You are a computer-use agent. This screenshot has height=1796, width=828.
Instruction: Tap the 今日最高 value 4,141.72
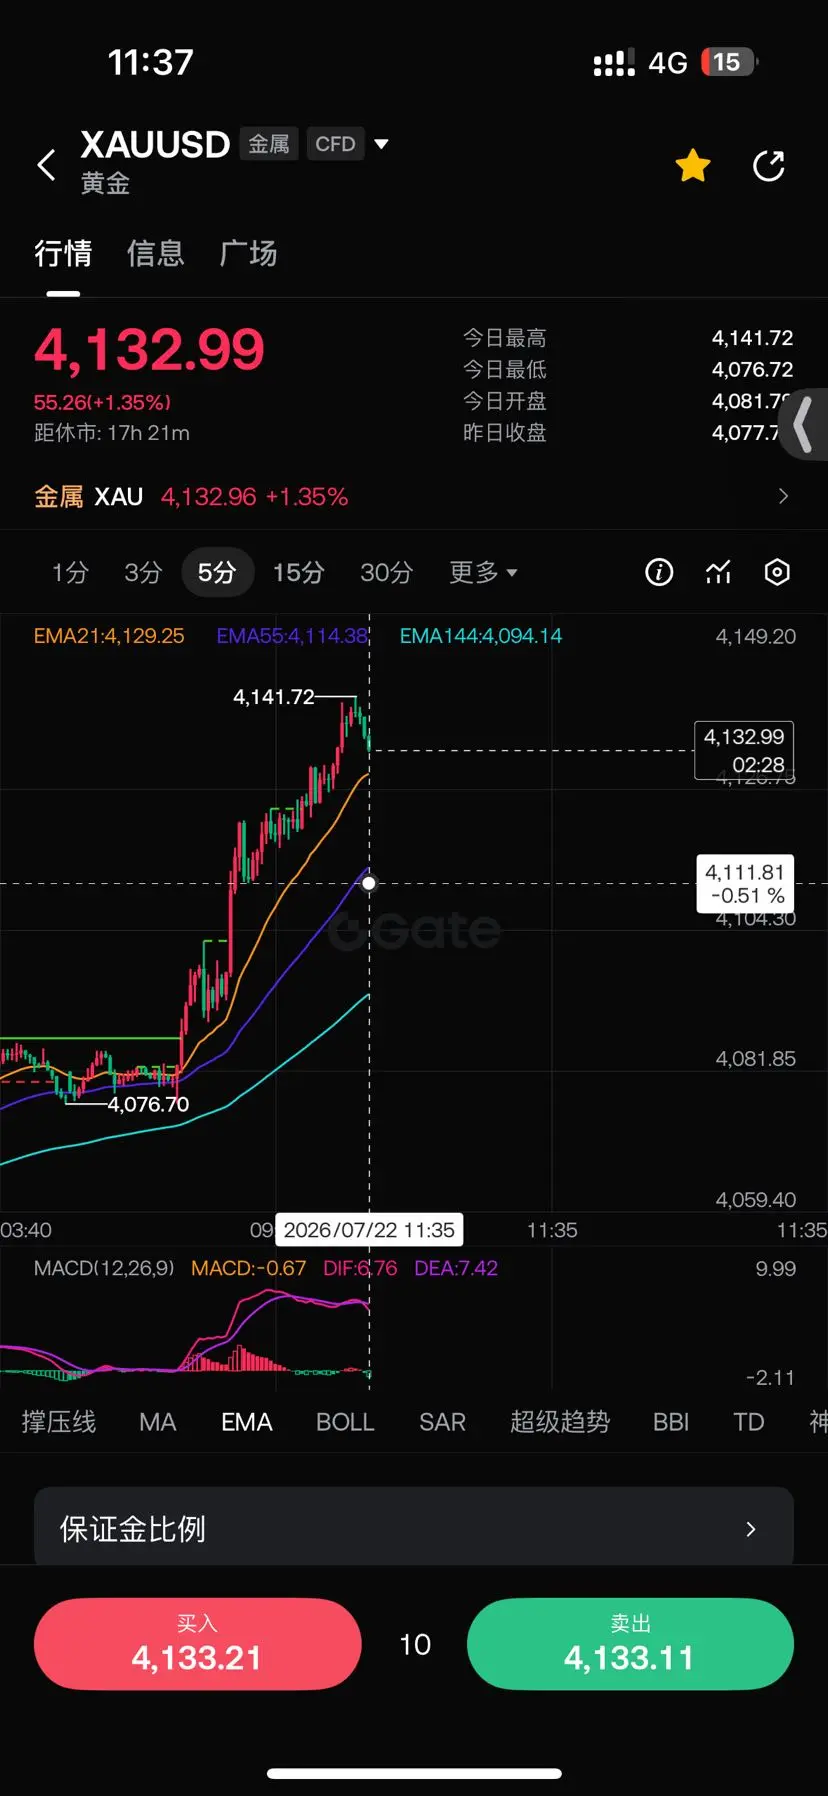click(752, 338)
